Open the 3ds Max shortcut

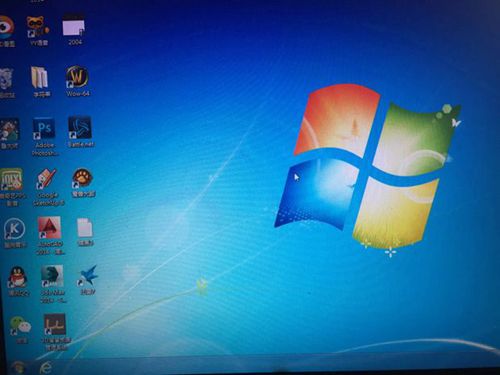[x=52, y=276]
